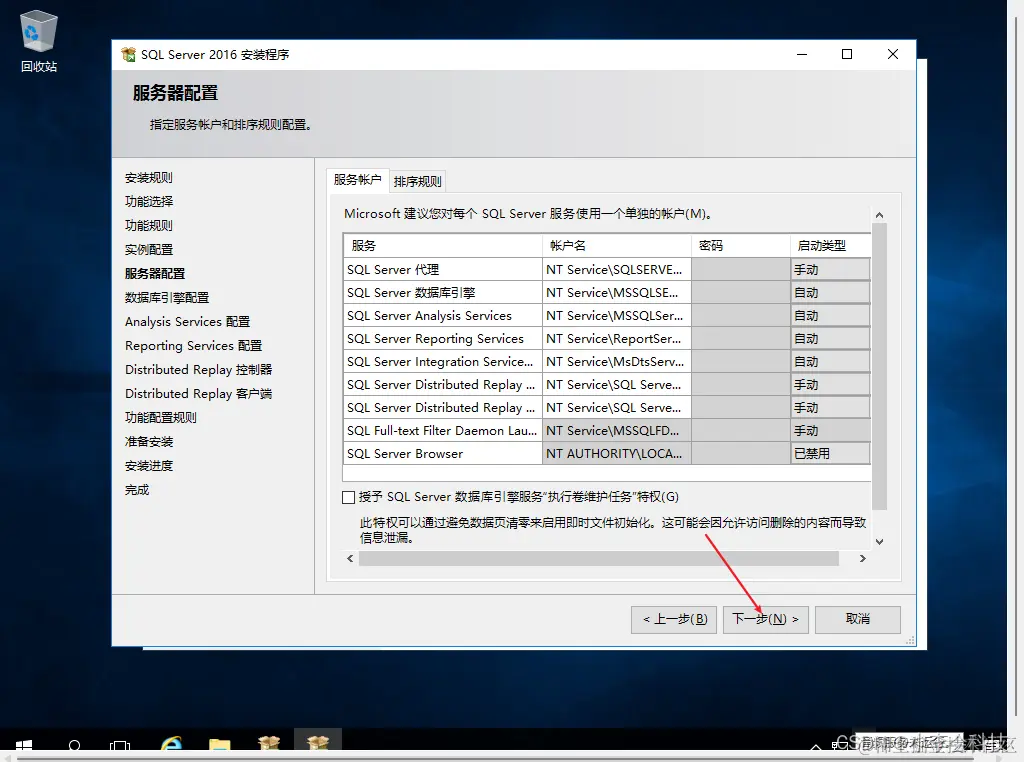Select the SQL Server Integration Service row name
Screen dimensions: 1024x762
coord(442,361)
